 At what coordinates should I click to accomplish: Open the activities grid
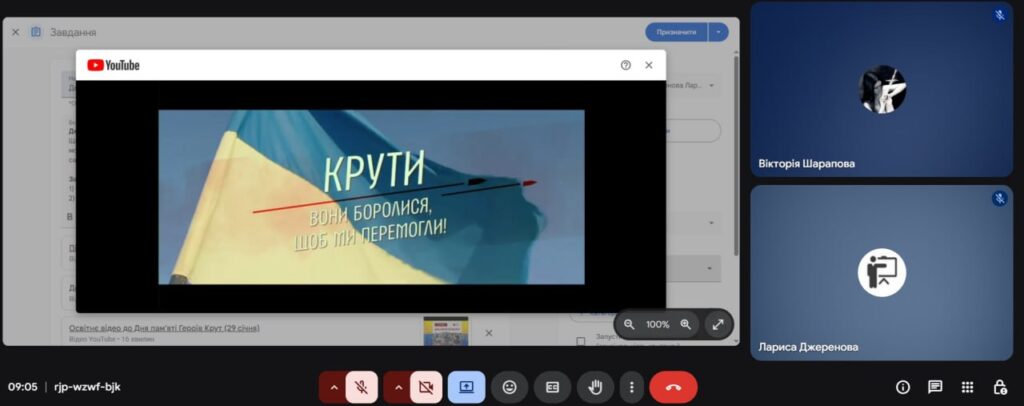967,387
